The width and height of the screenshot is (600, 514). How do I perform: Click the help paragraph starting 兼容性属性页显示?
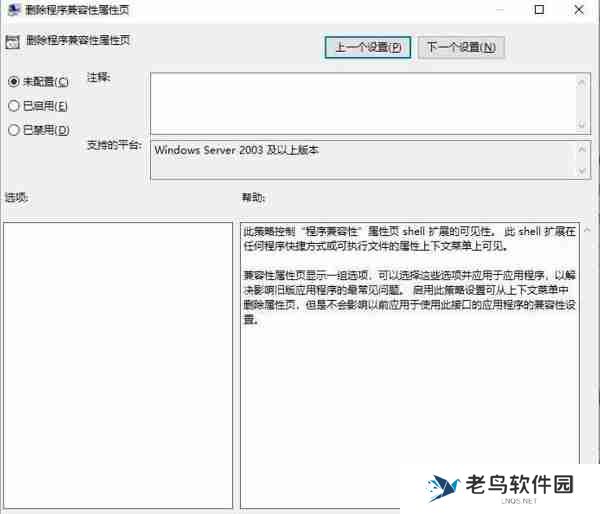coord(409,297)
